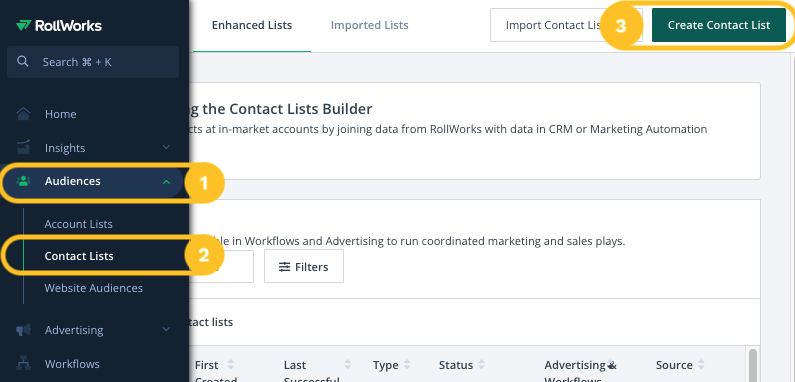Viewport: 795px width, 382px height.
Task: Sort by Type column arrows
Action: tap(407, 365)
